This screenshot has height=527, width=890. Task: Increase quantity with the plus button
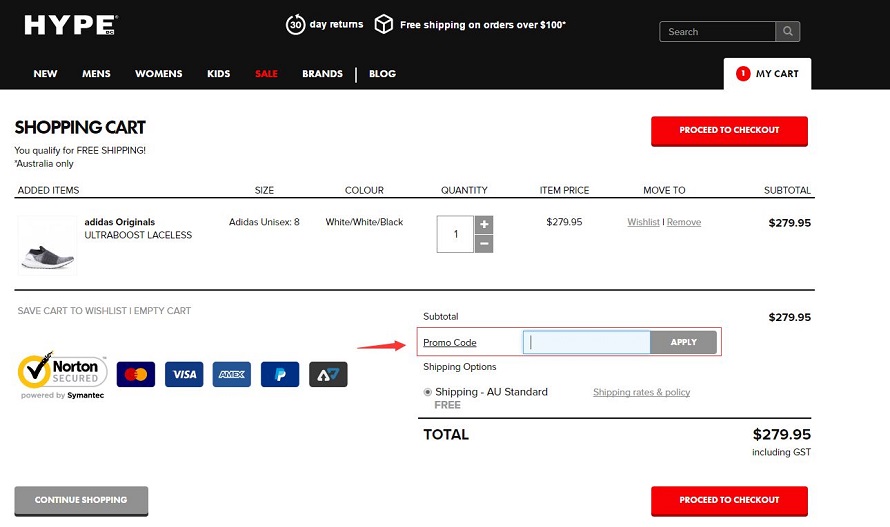[484, 224]
